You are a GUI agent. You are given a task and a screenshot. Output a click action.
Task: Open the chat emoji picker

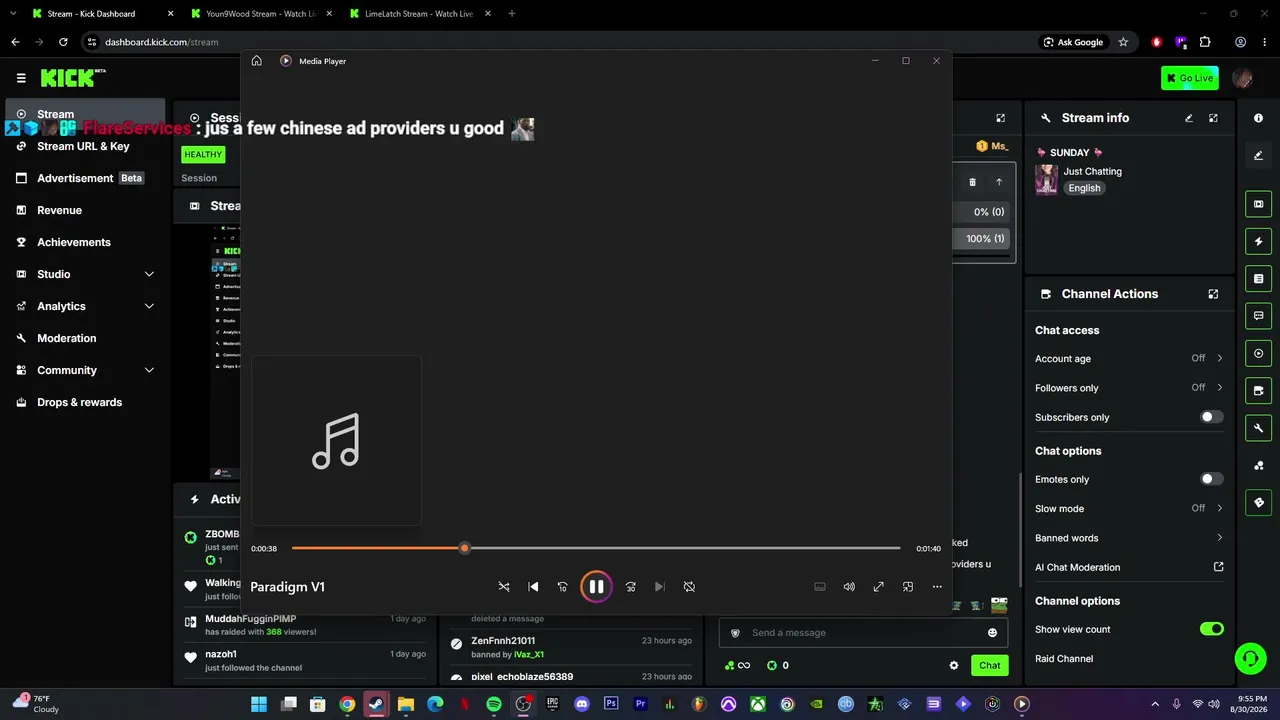coord(992,633)
